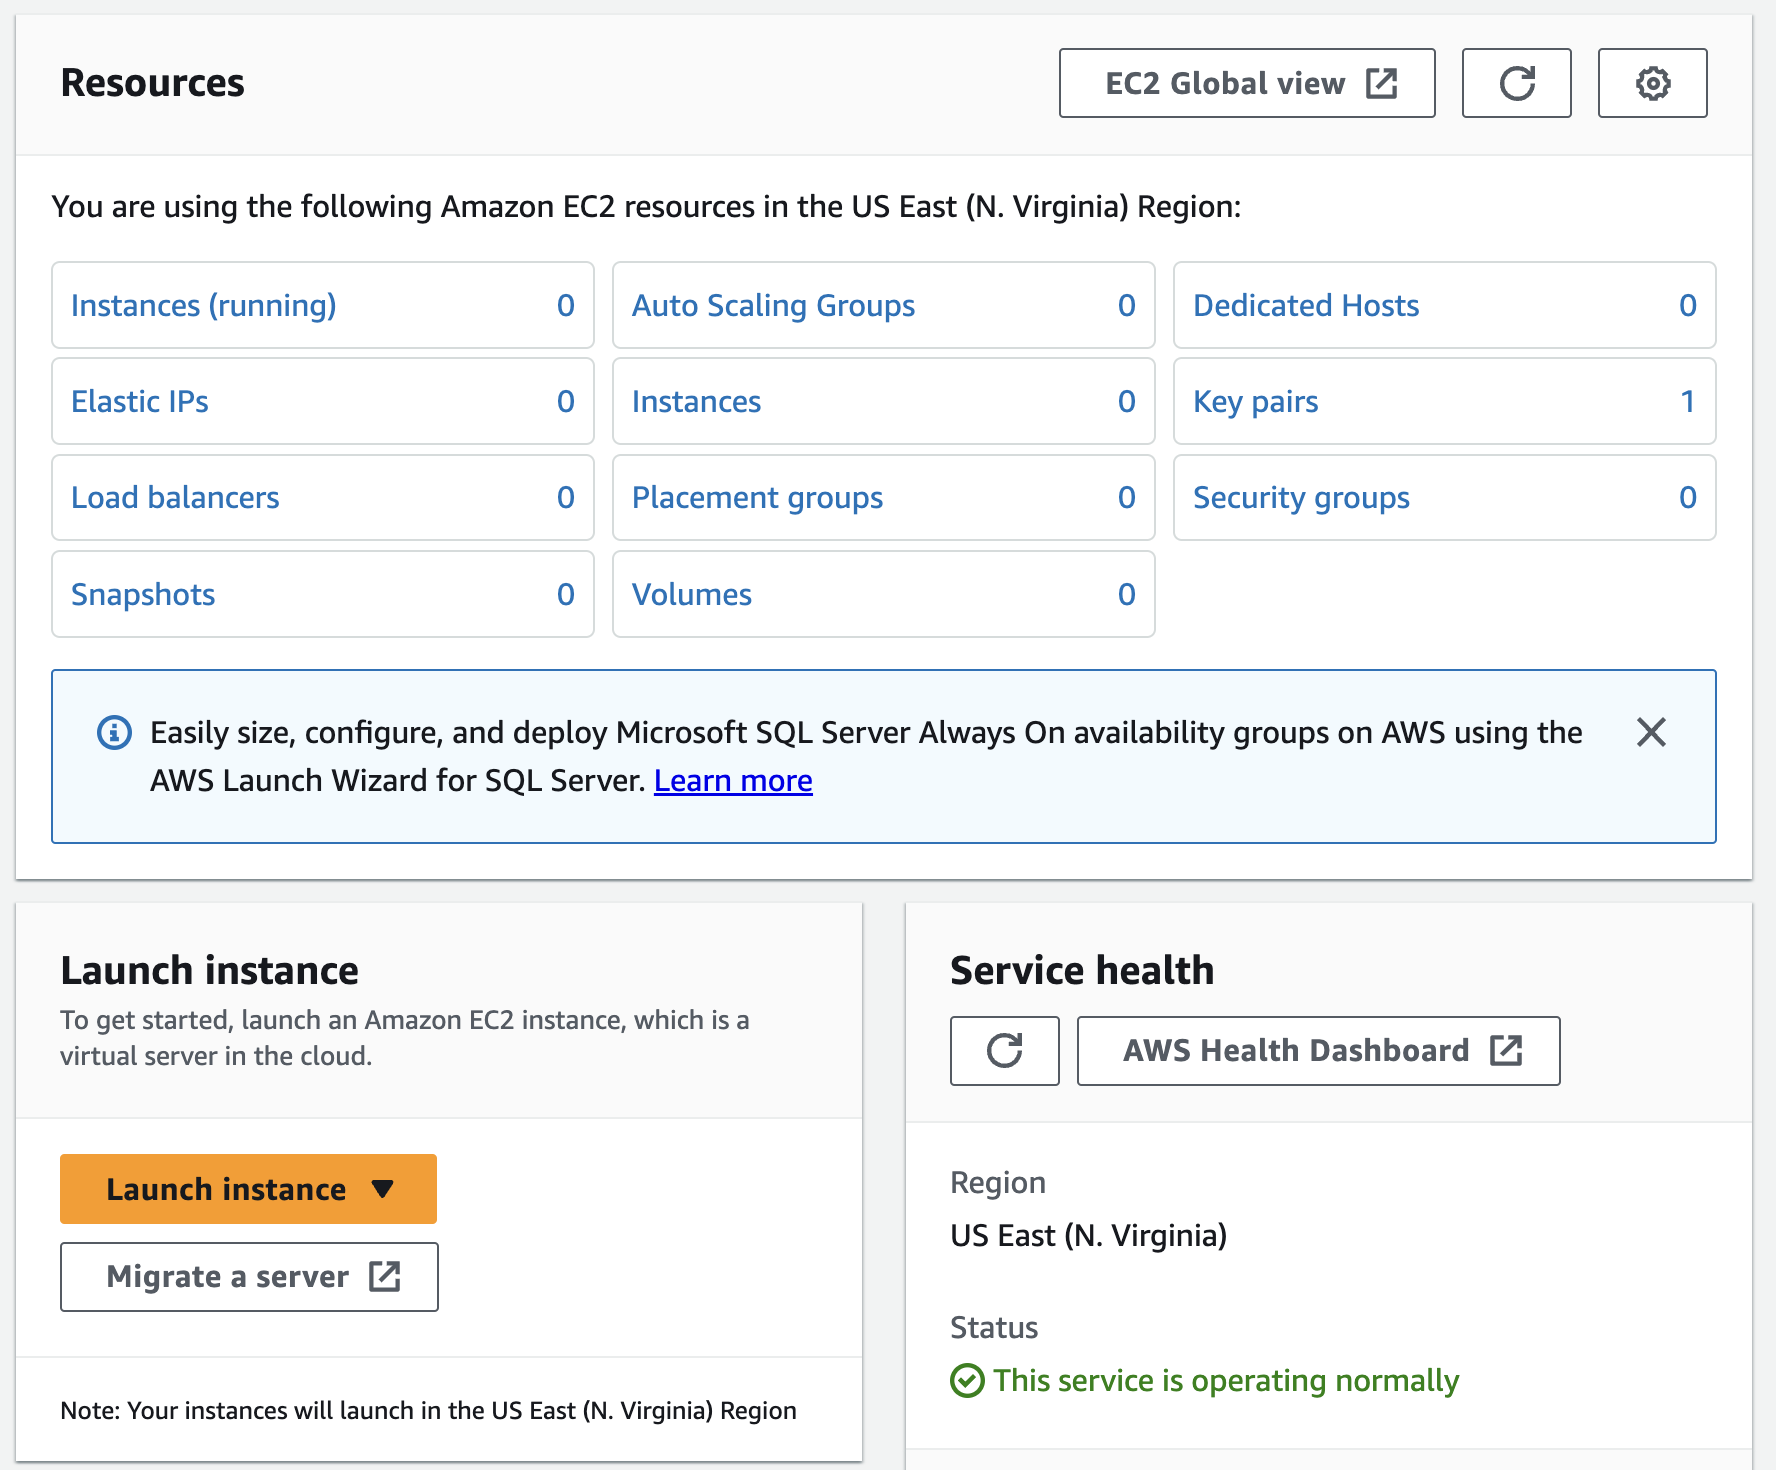Refresh the Service health status

coord(1004,1050)
